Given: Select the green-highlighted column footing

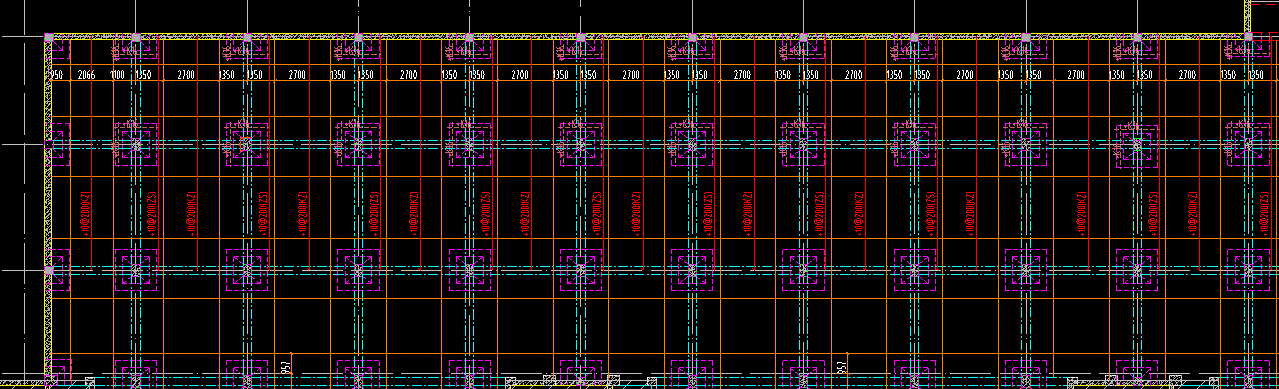Looking at the screenshot, I should pyautogui.click(x=1137, y=144).
